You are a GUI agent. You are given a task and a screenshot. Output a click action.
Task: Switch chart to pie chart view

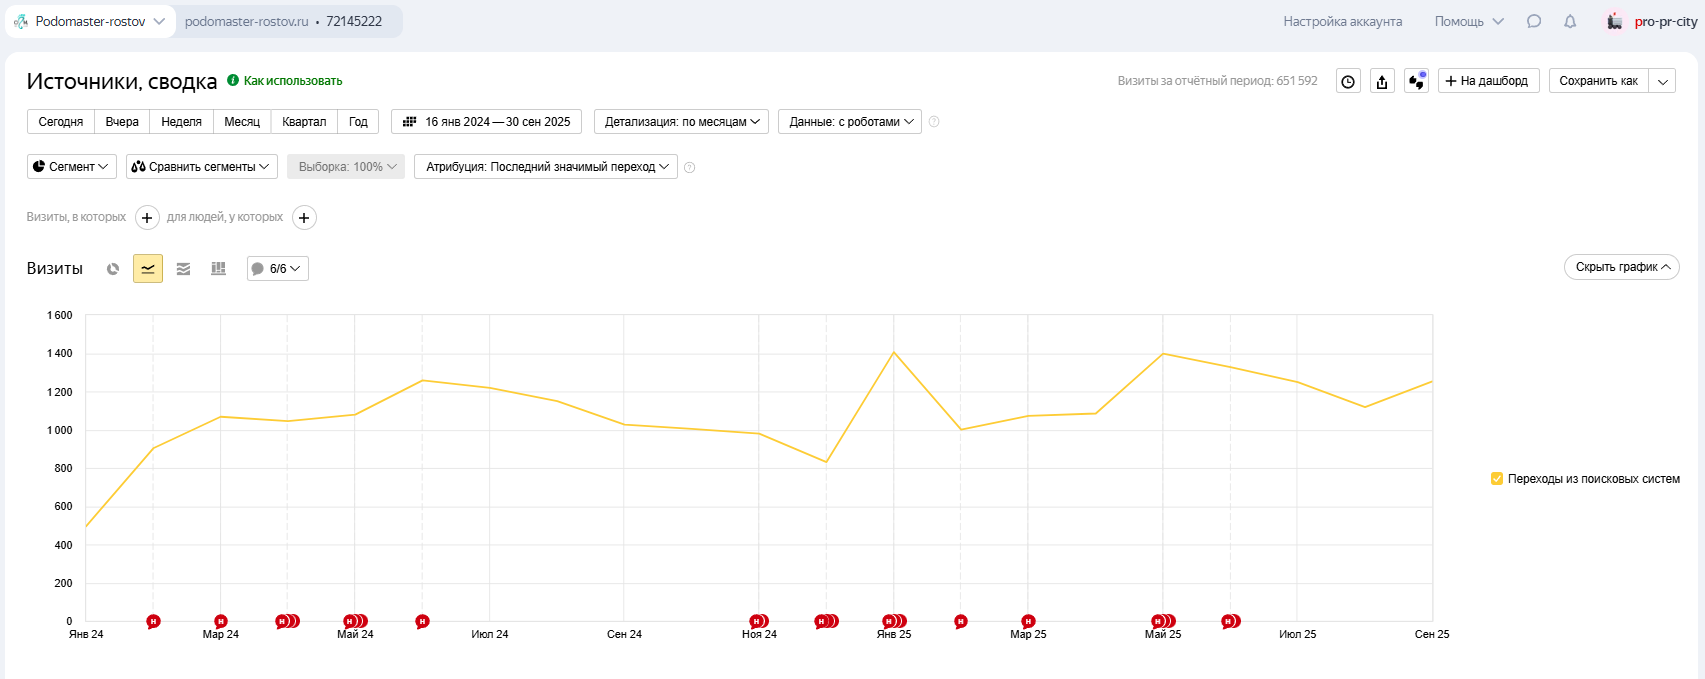[113, 269]
